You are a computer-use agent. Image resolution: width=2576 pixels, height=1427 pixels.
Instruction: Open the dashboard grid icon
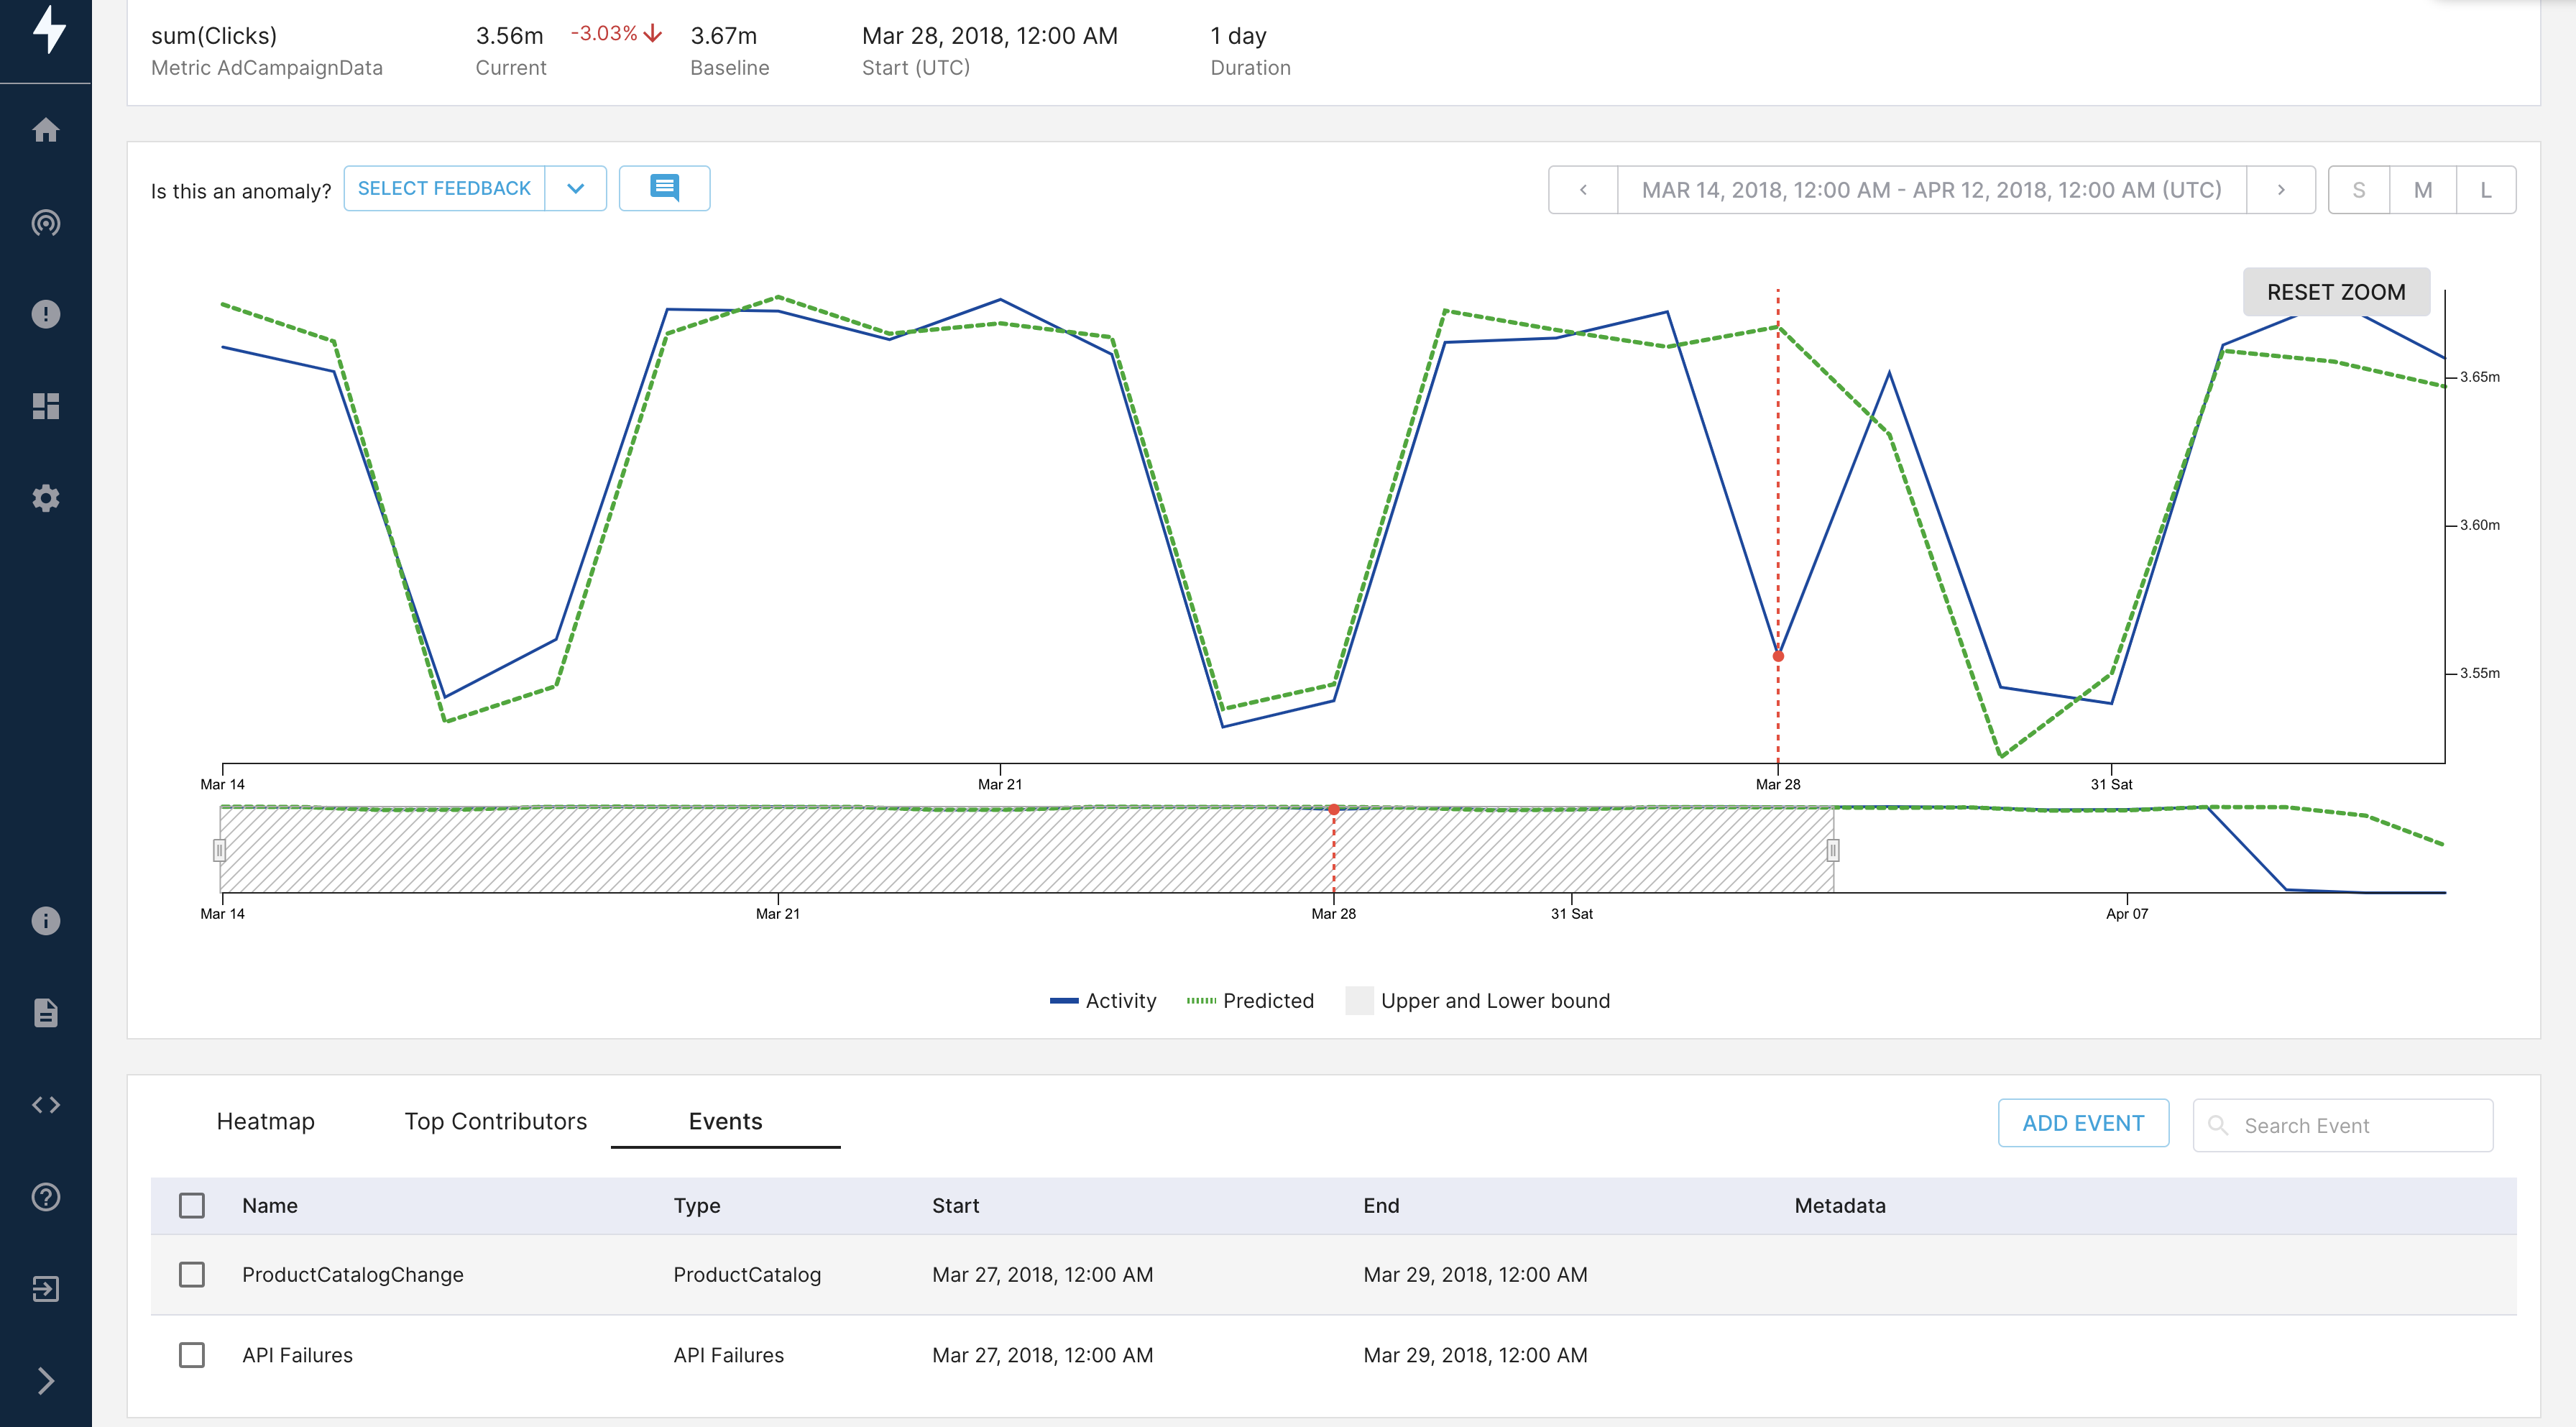coord(46,406)
